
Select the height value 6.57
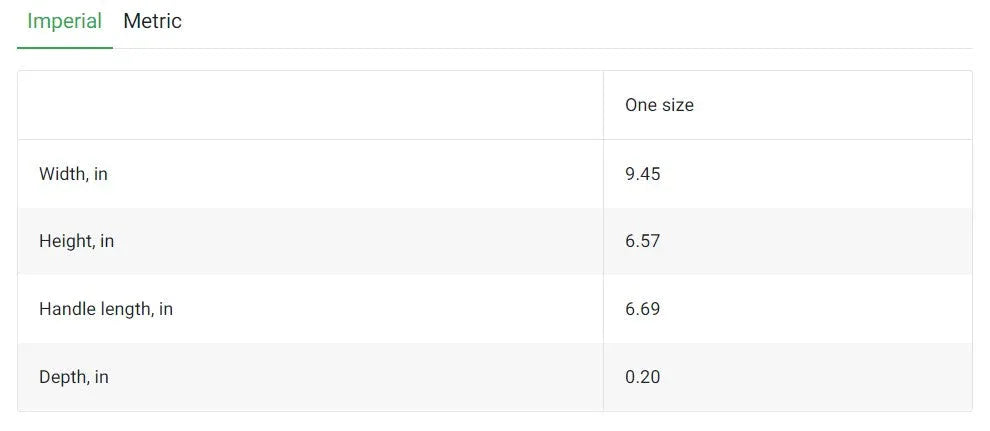tap(642, 241)
